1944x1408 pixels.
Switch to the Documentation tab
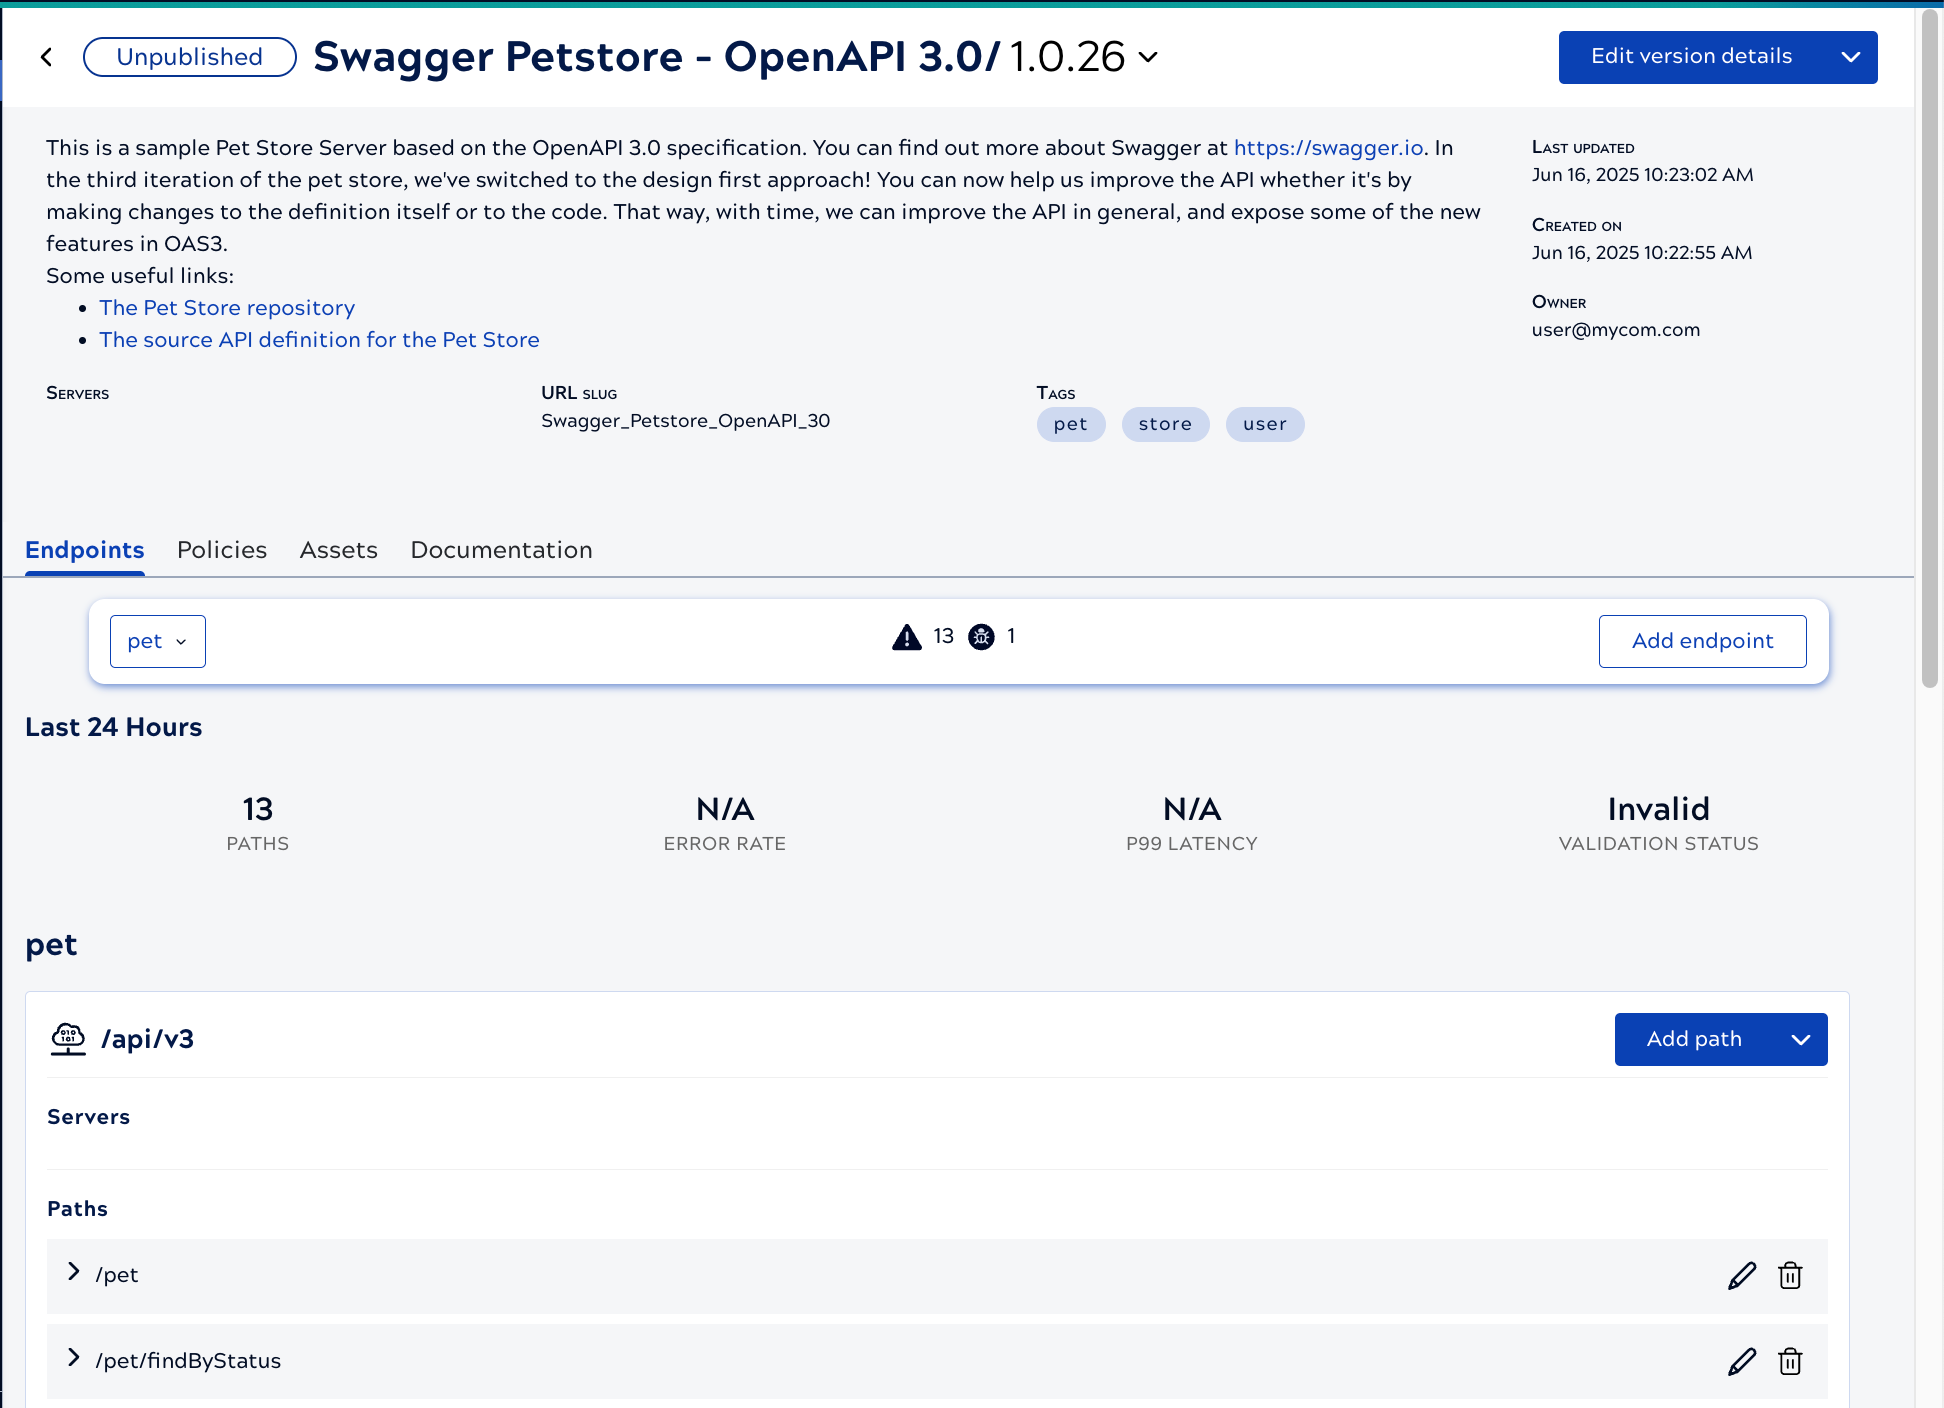[x=501, y=550]
